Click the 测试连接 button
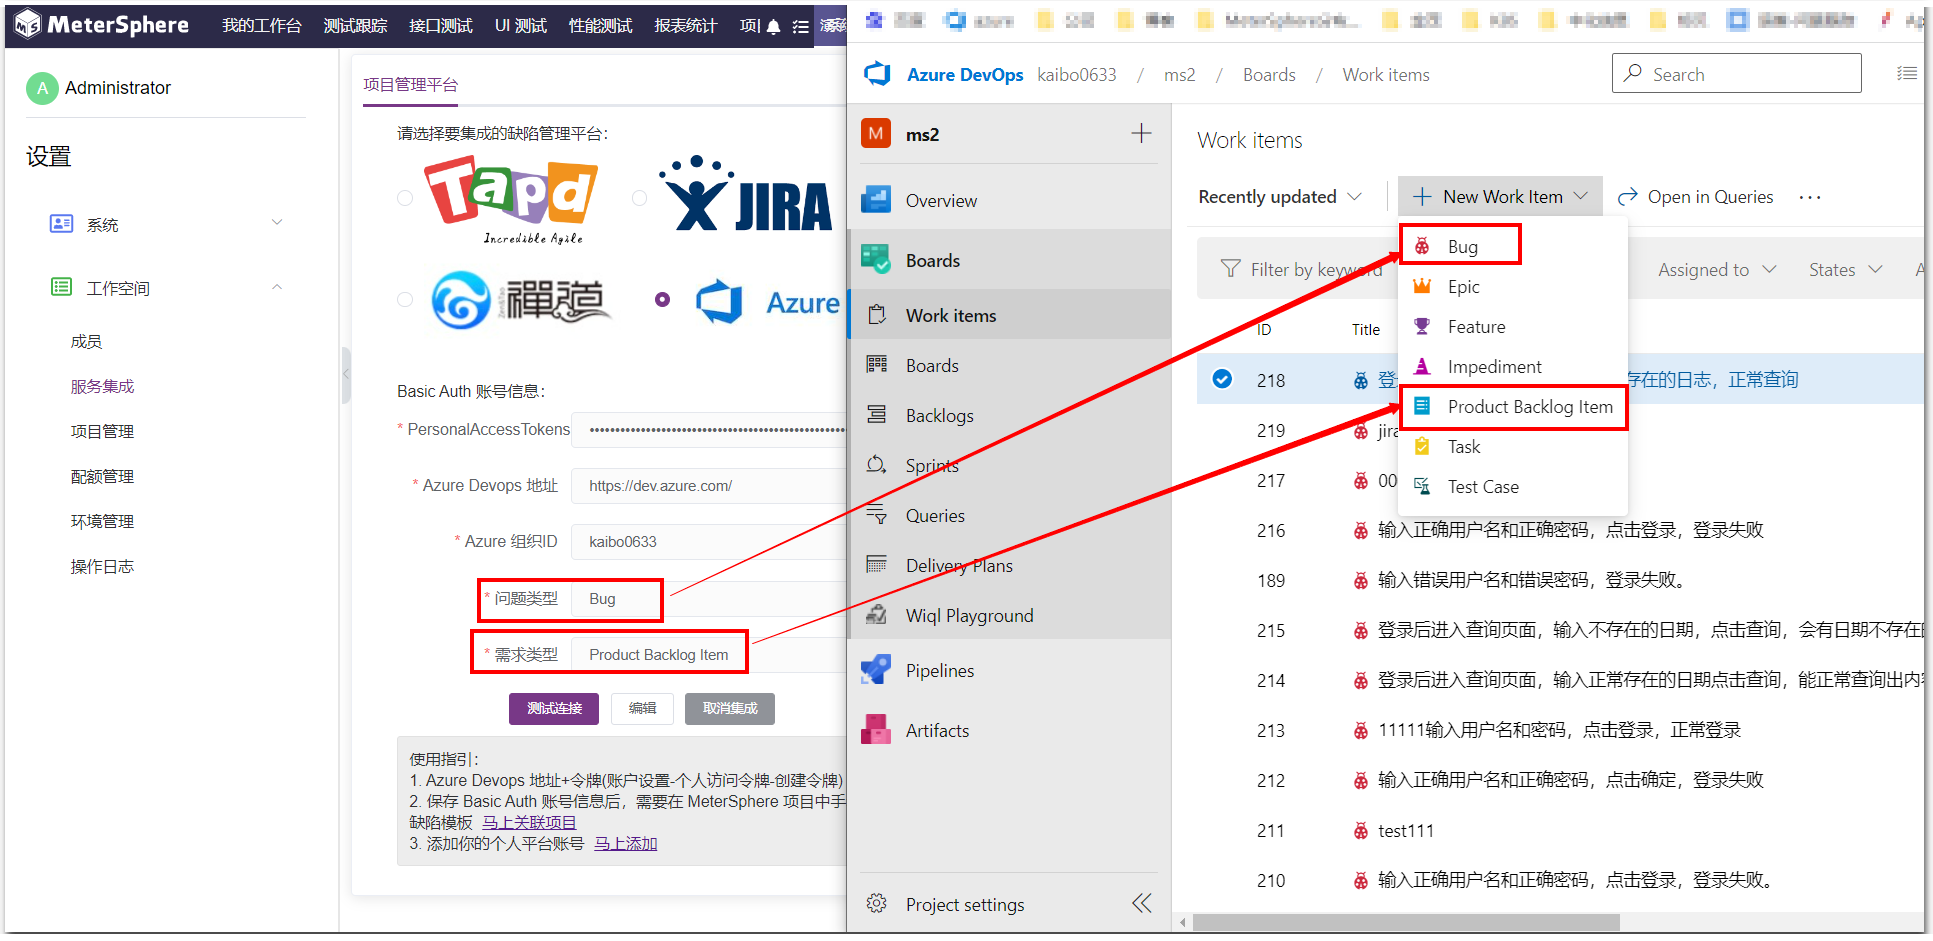Viewport: 1933px width, 941px height. 553,708
